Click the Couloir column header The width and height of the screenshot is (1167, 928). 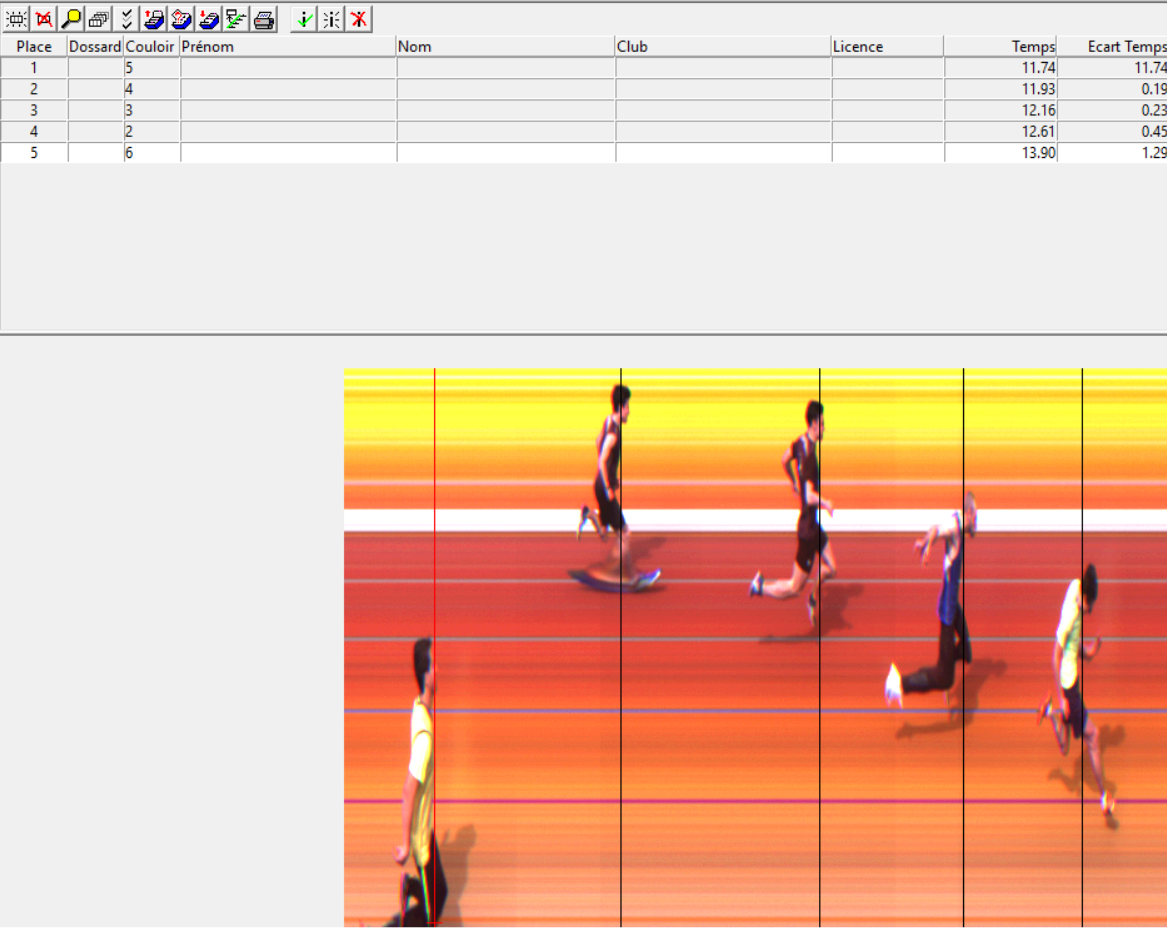coord(151,46)
